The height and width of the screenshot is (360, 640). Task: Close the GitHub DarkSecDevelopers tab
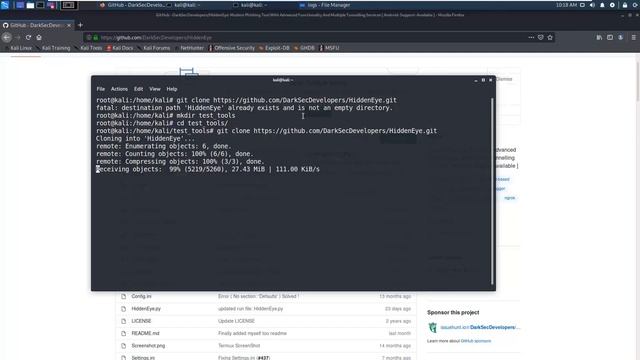click(x=69, y=25)
